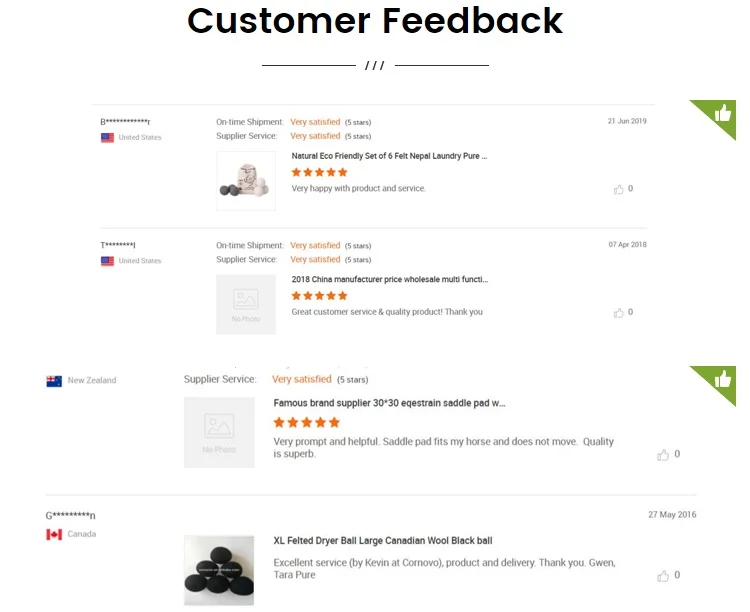Like the saddle pad review
750x612 pixels.
(663, 455)
